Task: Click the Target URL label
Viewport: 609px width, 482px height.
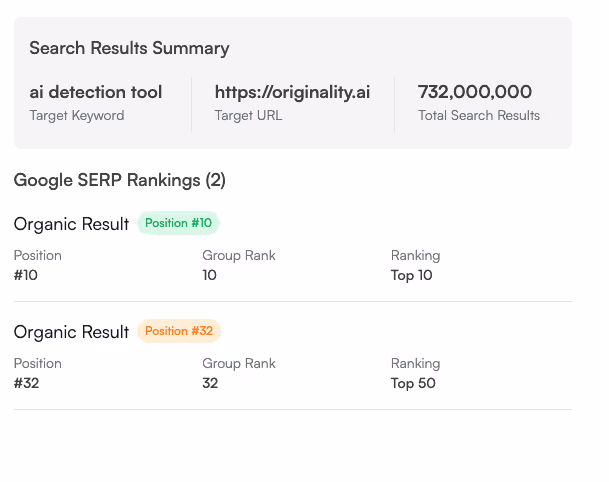Action: click(248, 115)
